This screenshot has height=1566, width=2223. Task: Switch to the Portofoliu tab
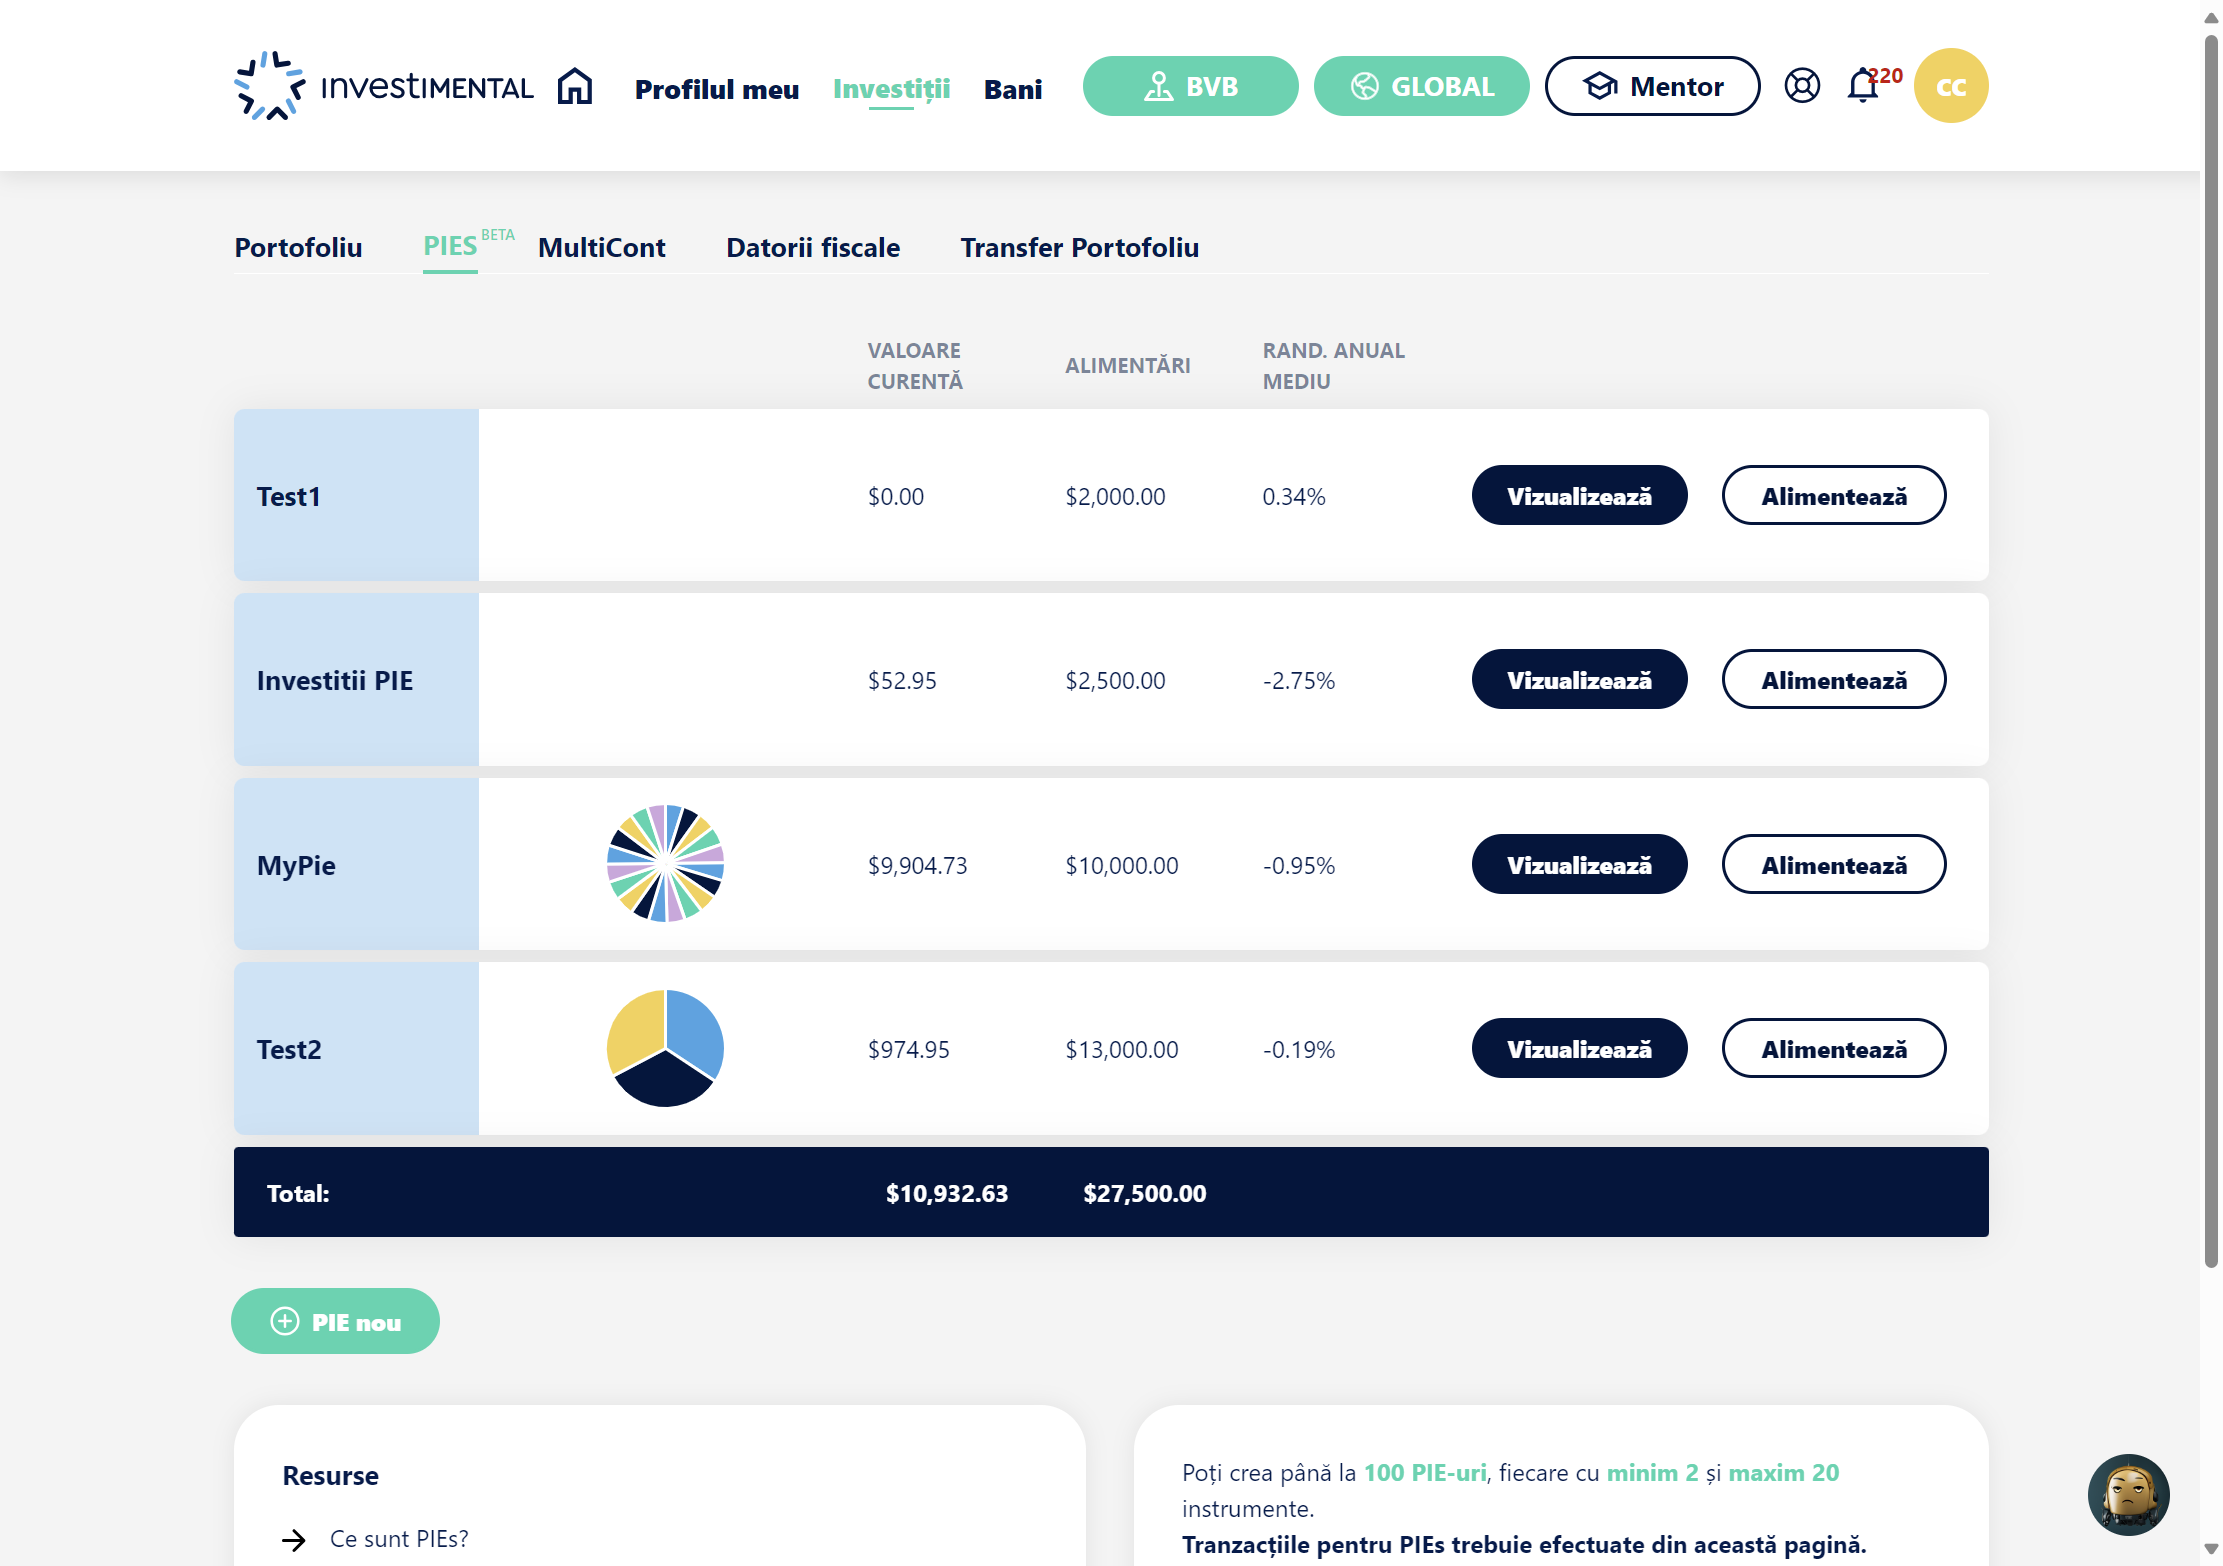tap(298, 247)
